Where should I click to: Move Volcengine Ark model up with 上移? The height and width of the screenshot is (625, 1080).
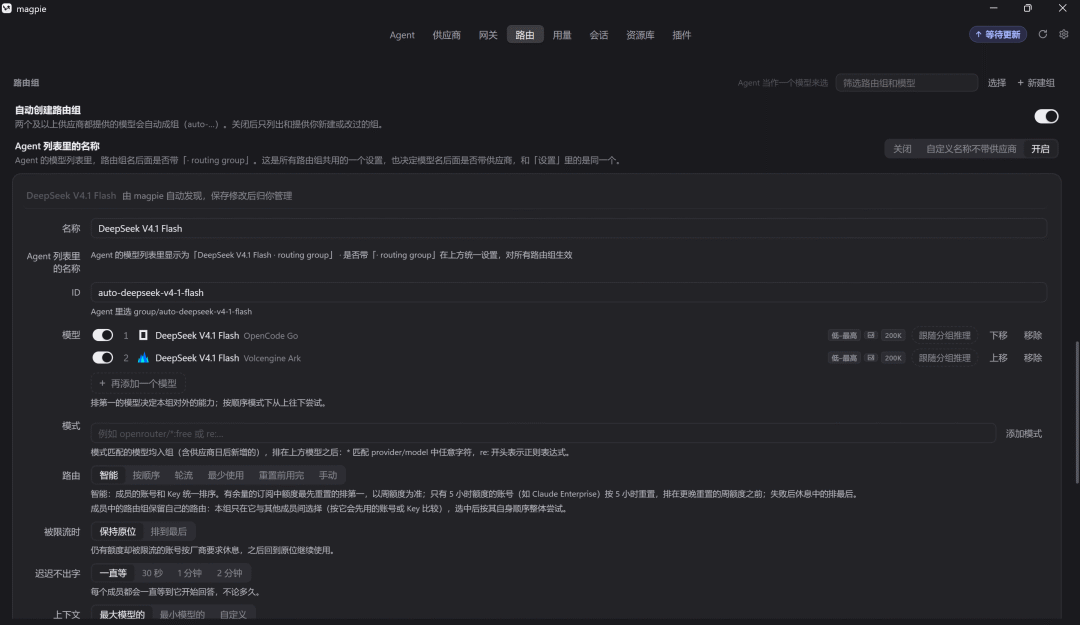point(998,358)
